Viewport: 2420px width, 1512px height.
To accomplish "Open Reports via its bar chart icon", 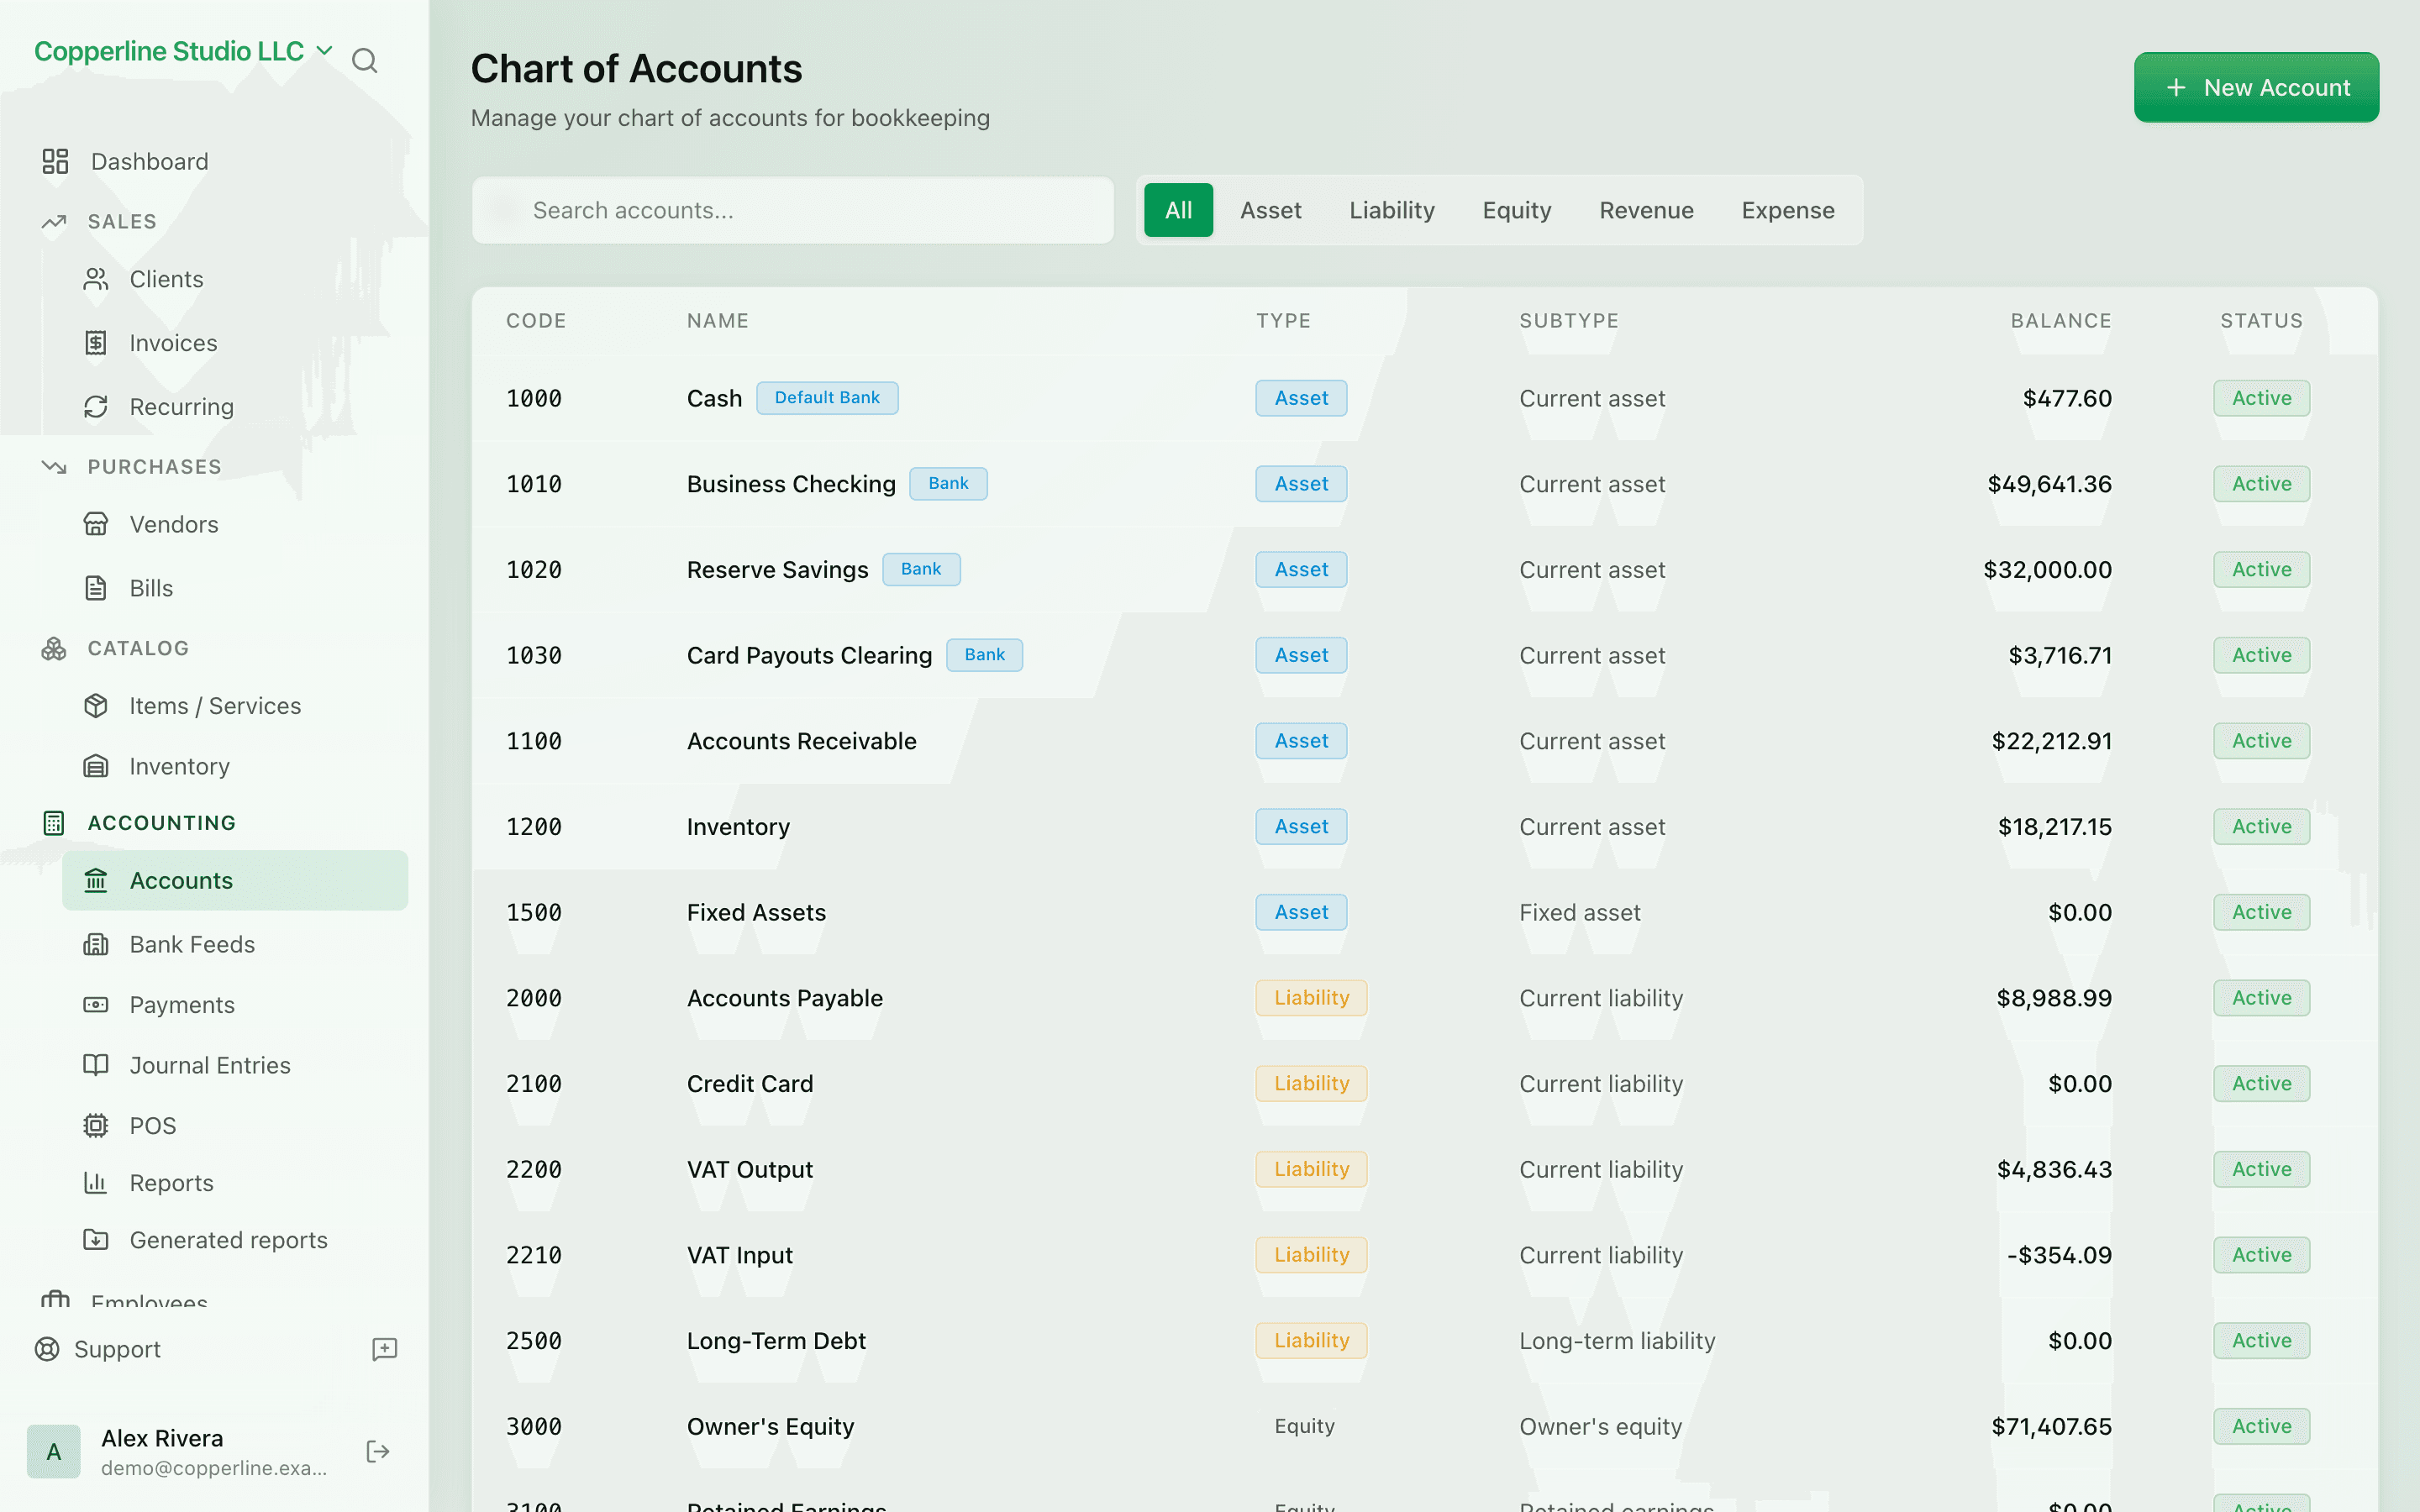I will pos(96,1183).
